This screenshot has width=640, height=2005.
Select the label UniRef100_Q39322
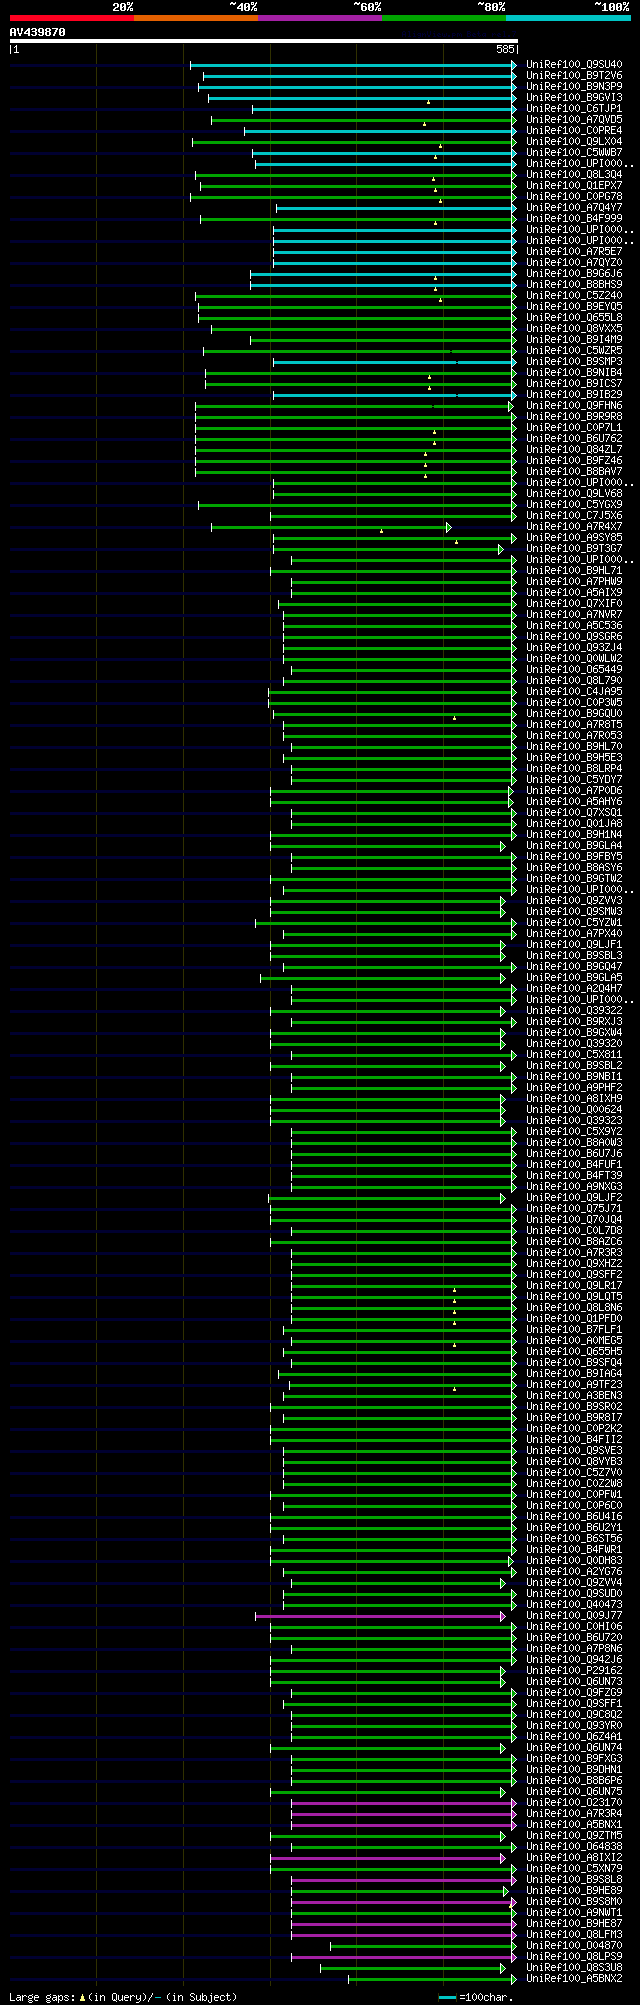[x=574, y=1010]
